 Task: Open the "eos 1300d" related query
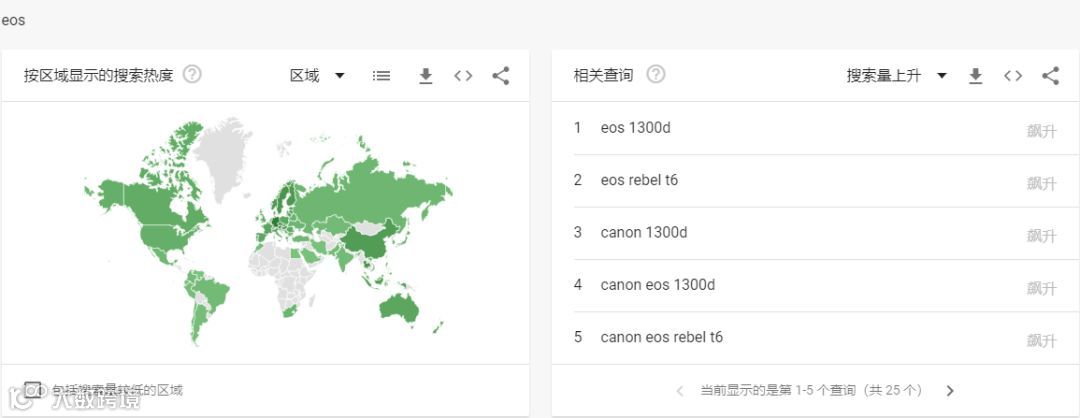tap(636, 128)
